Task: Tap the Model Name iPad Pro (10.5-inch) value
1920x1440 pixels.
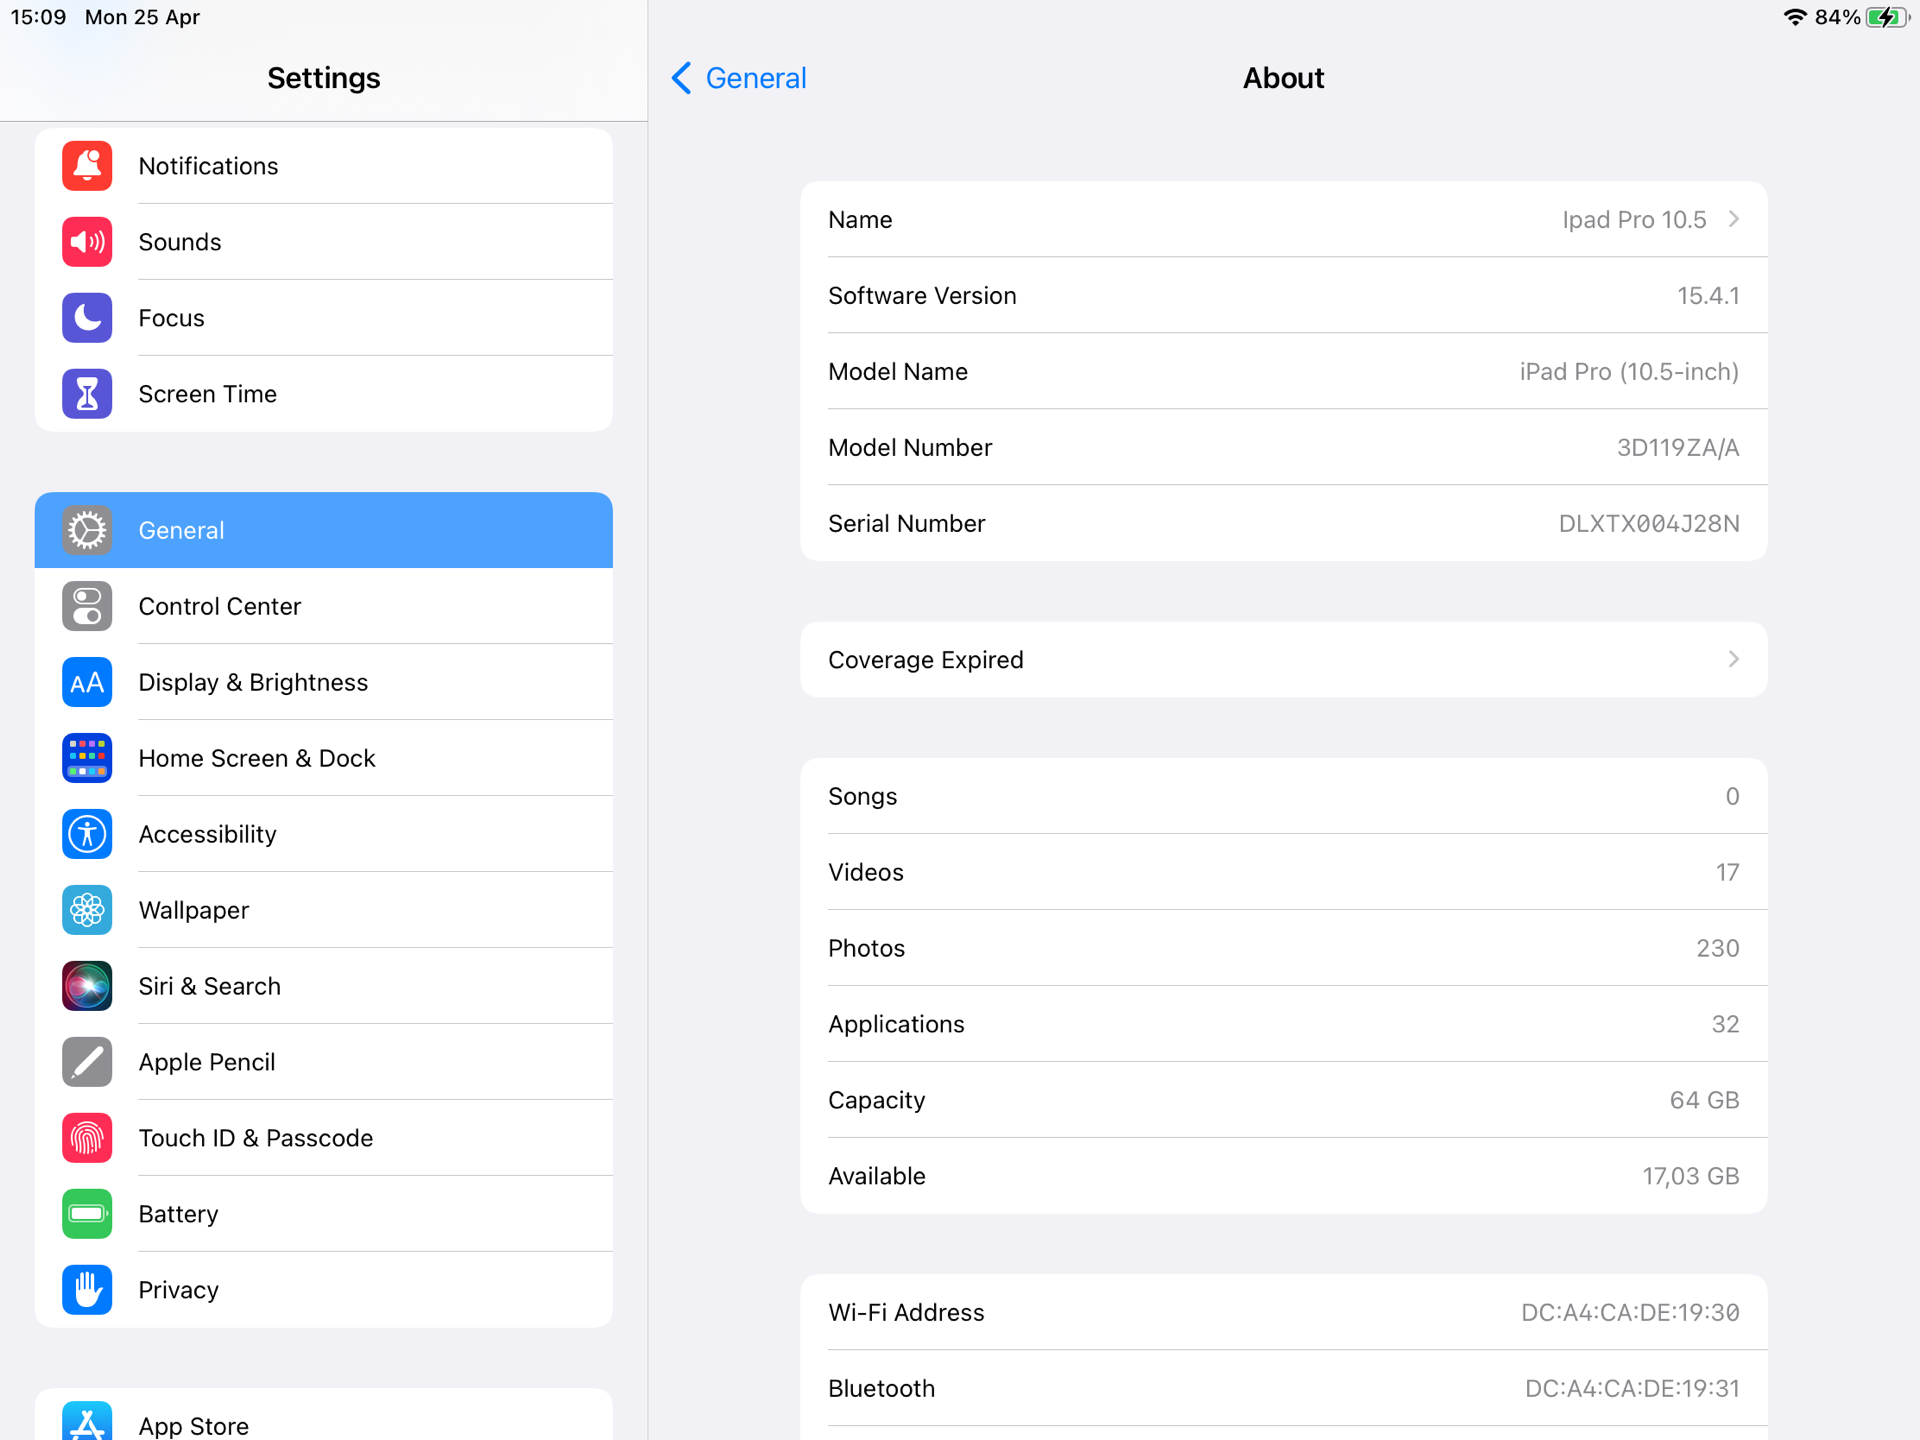Action: click(1629, 372)
